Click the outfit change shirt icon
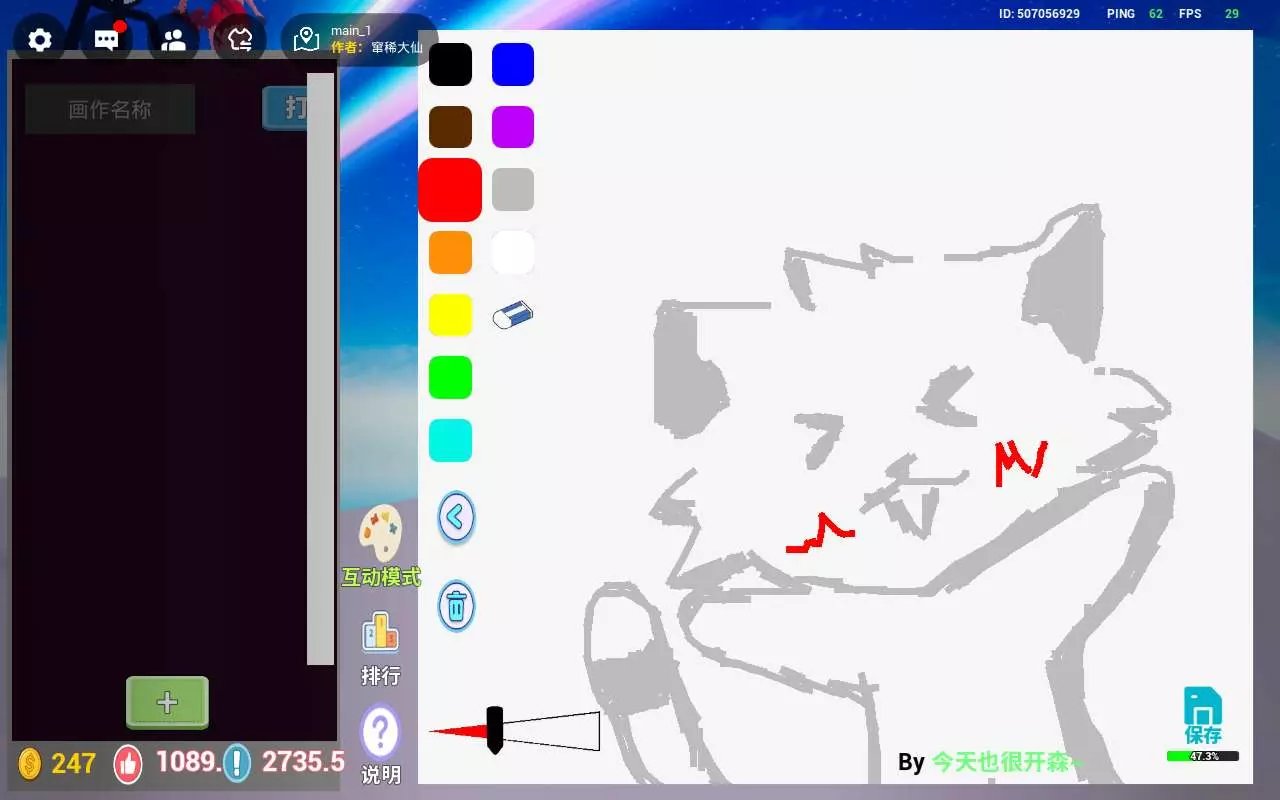1280x800 pixels. click(240, 40)
